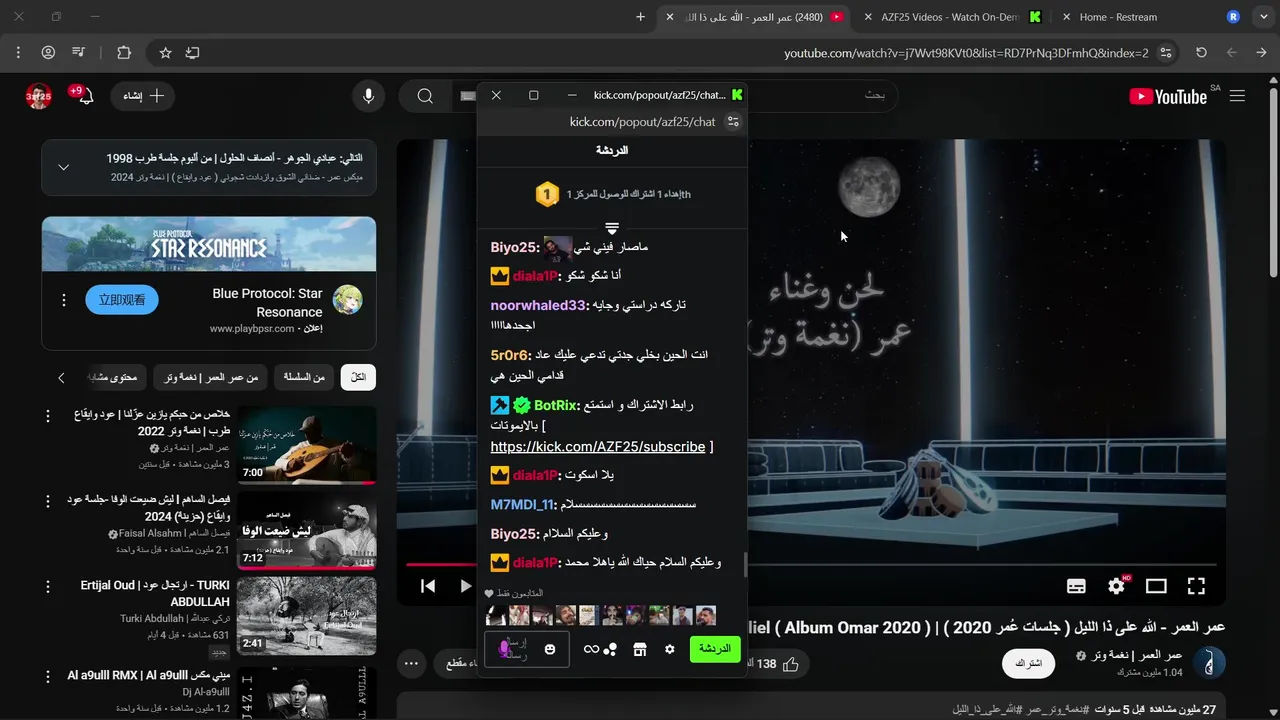Open more actions three-dot button under video
This screenshot has width=1280, height=720.
(411, 663)
